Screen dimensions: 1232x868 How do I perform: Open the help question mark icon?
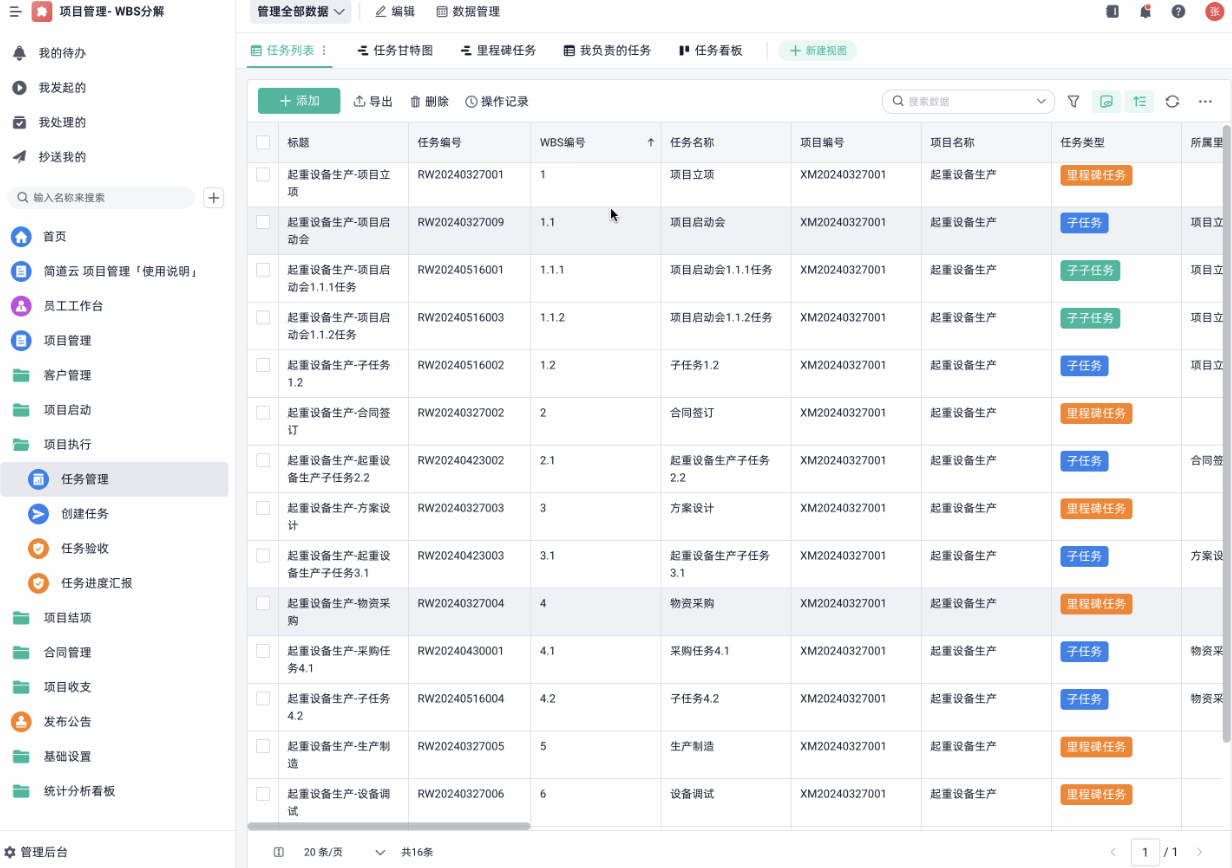[x=1178, y=12]
